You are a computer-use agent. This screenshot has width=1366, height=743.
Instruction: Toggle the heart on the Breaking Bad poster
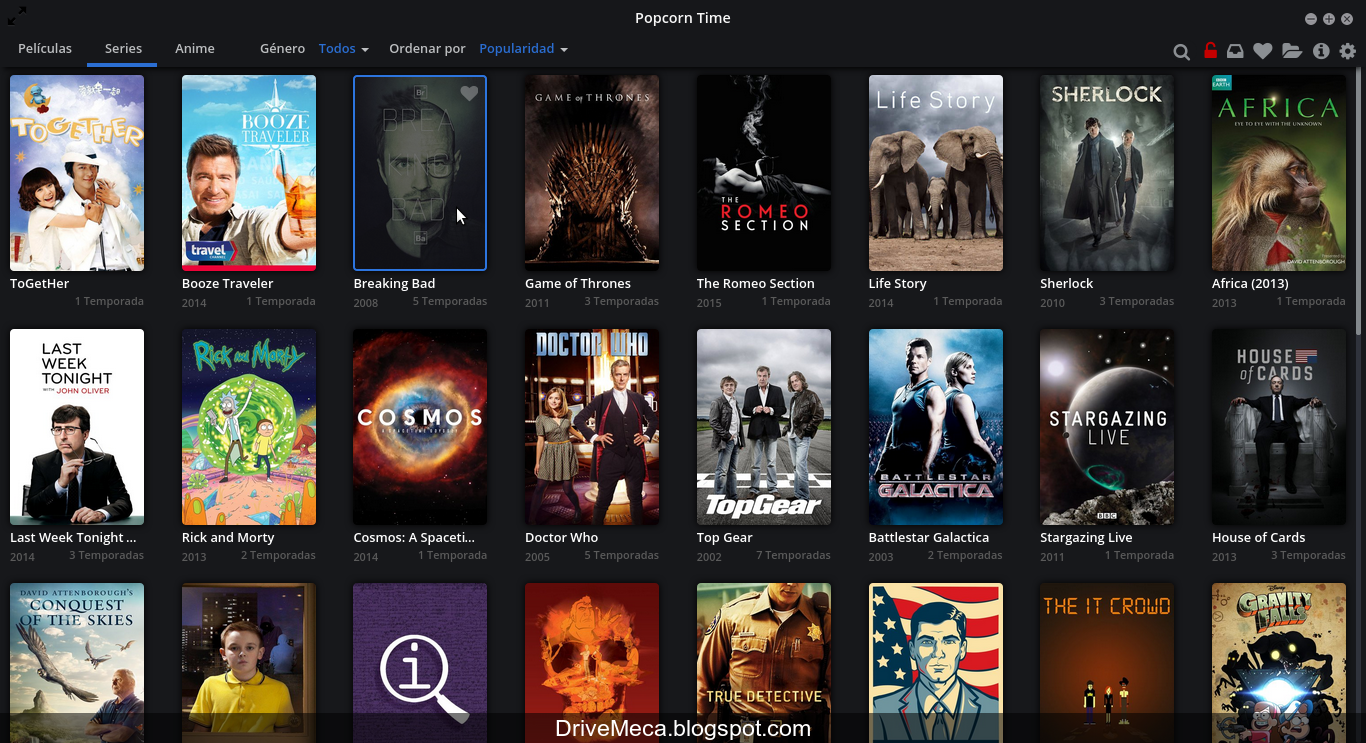469,93
